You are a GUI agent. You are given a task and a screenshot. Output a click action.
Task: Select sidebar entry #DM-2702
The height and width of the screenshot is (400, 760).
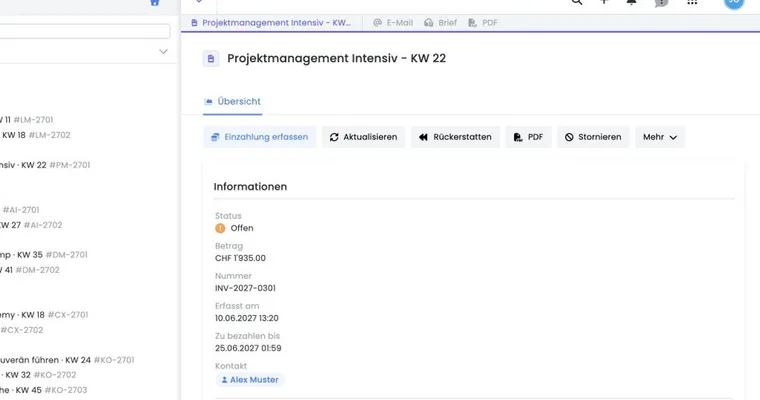(30, 270)
